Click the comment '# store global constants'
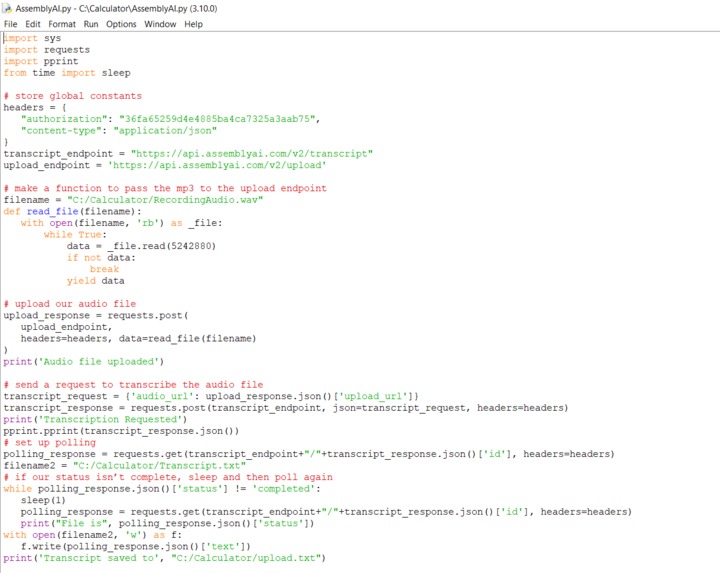 pyautogui.click(x=73, y=96)
